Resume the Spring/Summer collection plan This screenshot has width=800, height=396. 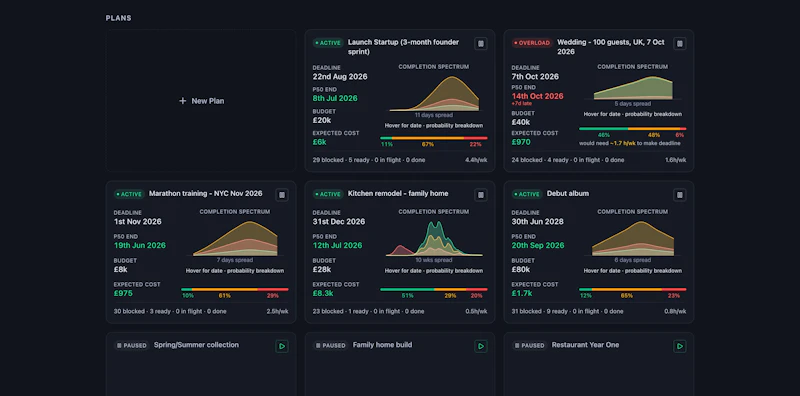tap(282, 346)
